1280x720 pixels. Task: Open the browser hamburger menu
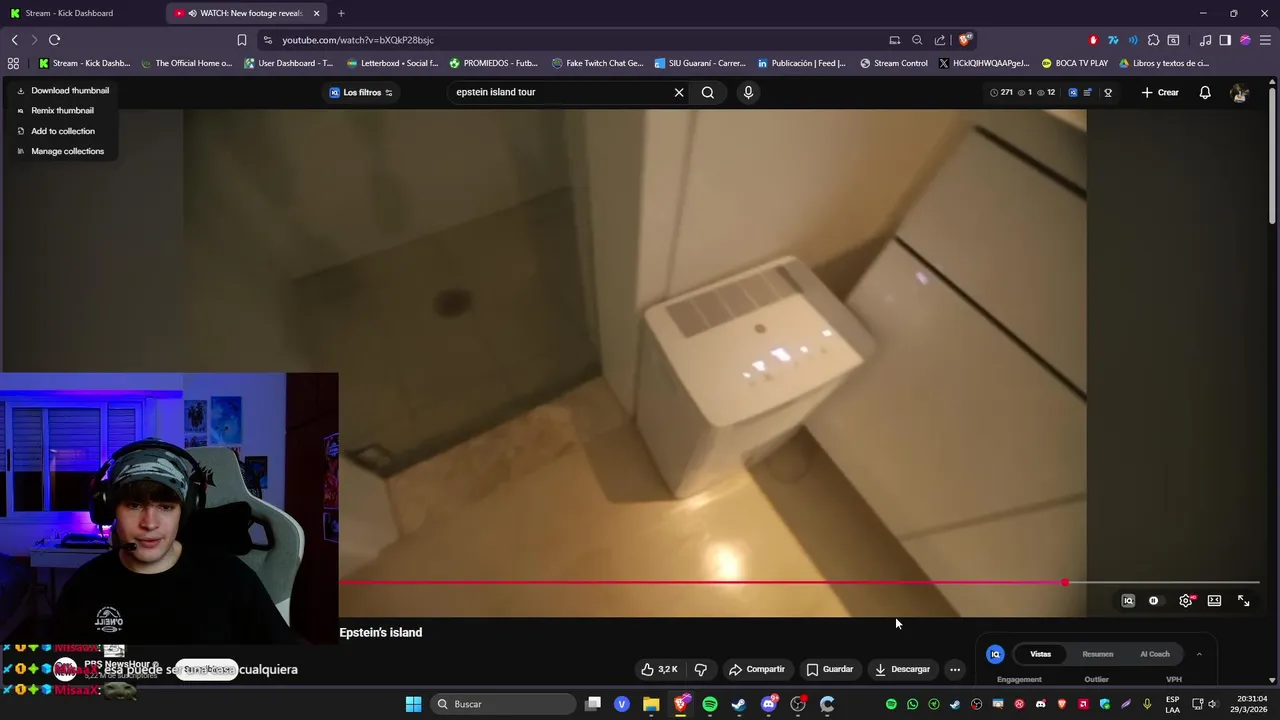pos(1265,40)
